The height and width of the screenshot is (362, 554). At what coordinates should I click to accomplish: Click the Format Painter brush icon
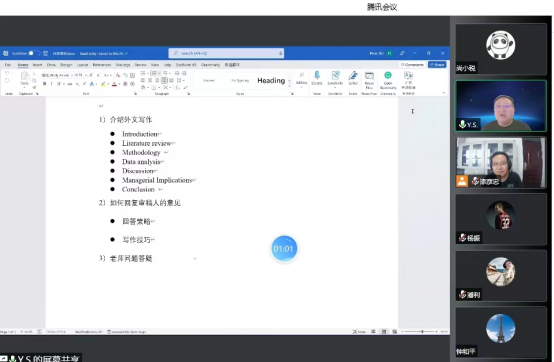(x=34, y=87)
